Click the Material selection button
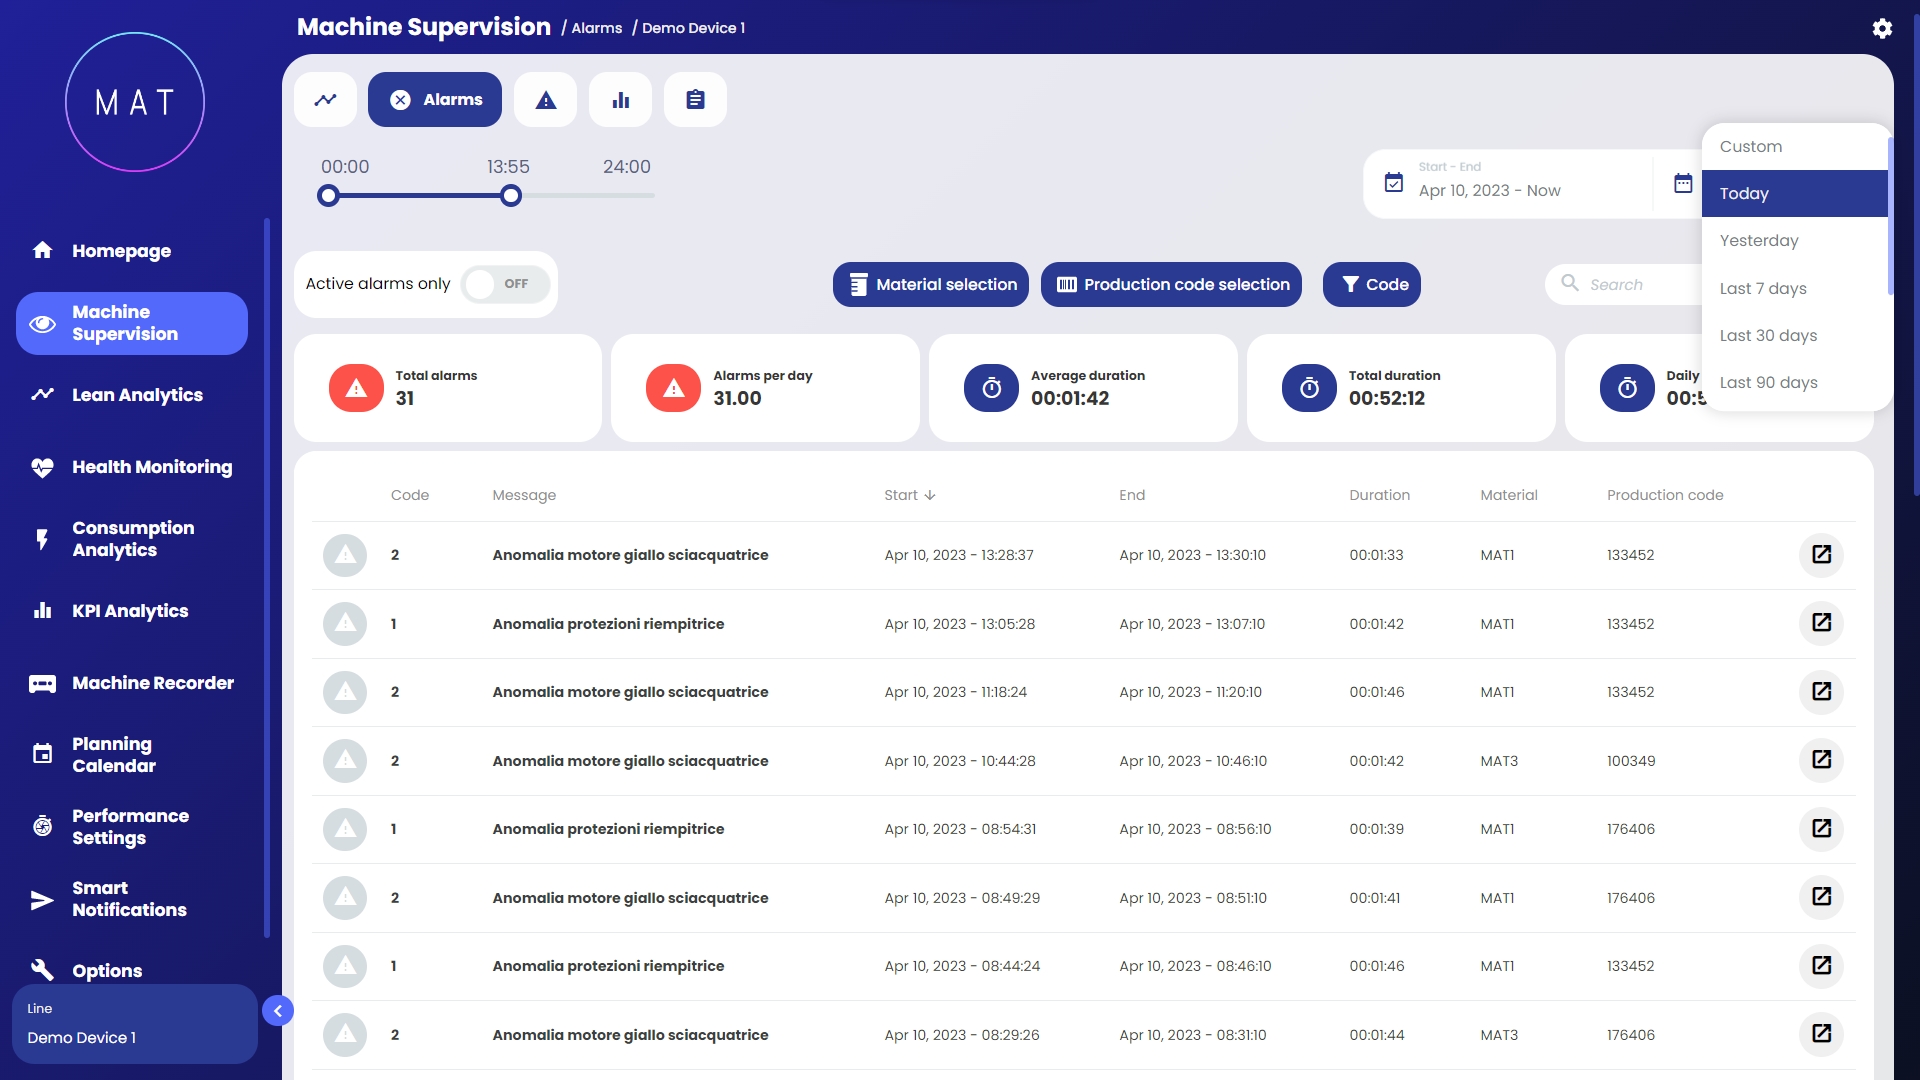The image size is (1920, 1080). [931, 285]
